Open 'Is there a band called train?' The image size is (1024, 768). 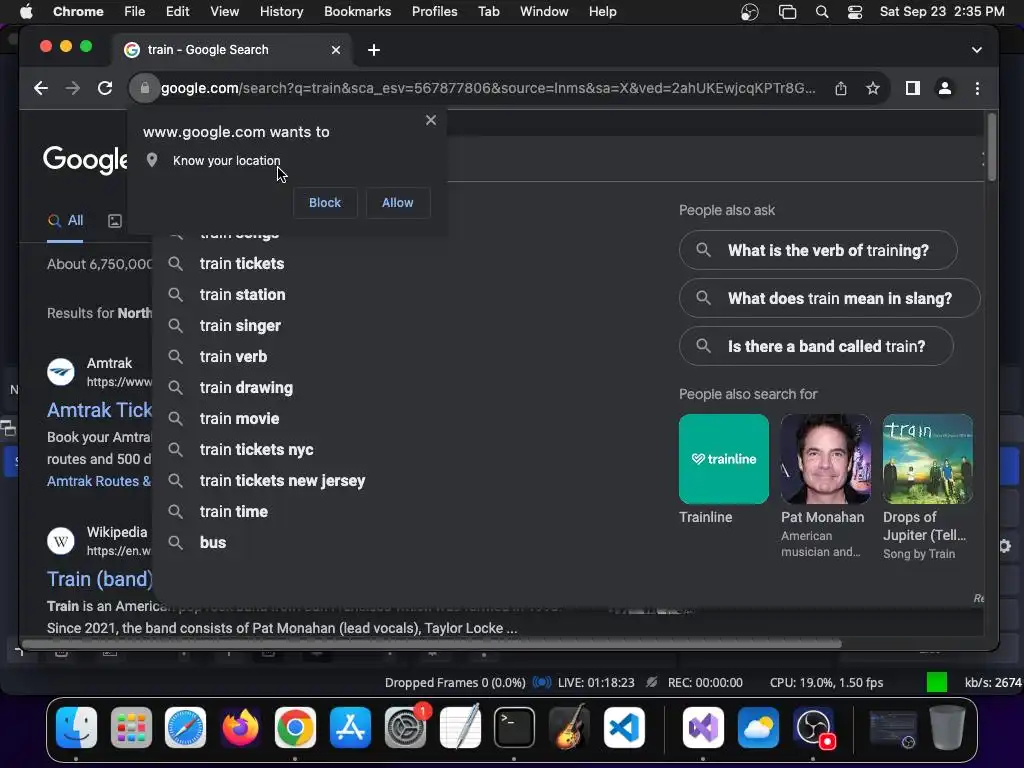coord(816,346)
